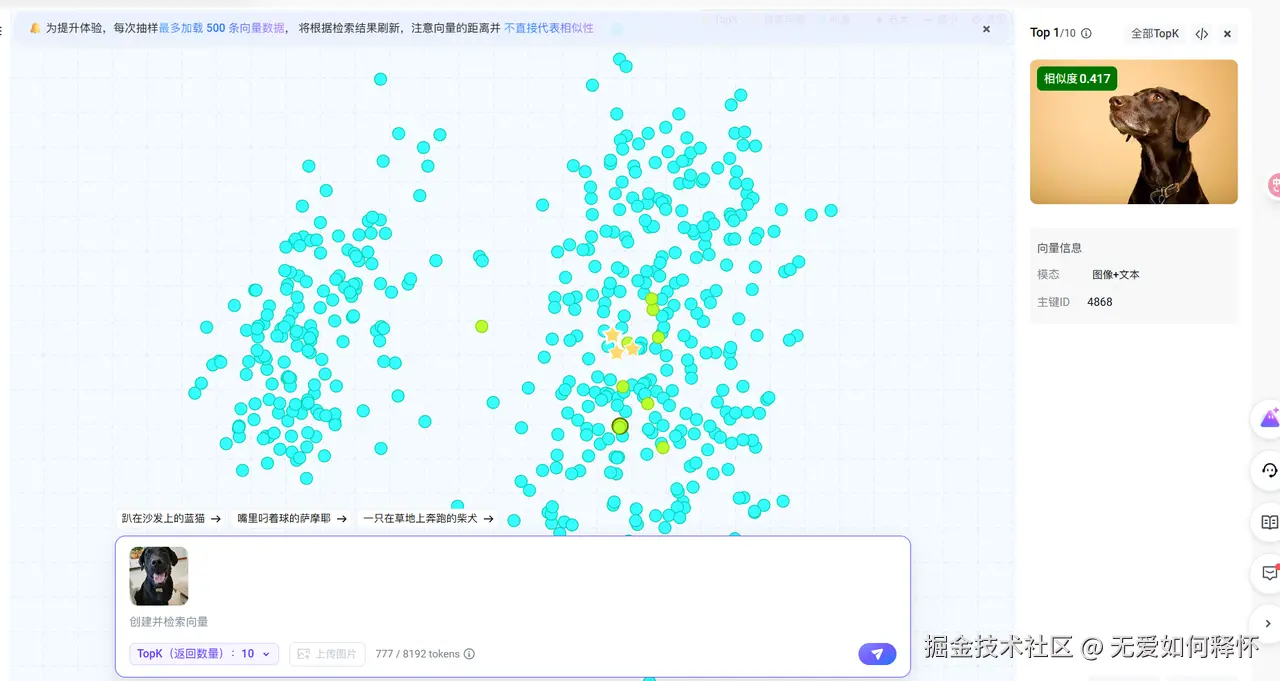Click the dark-outlined green Top 1 point

(x=620, y=426)
